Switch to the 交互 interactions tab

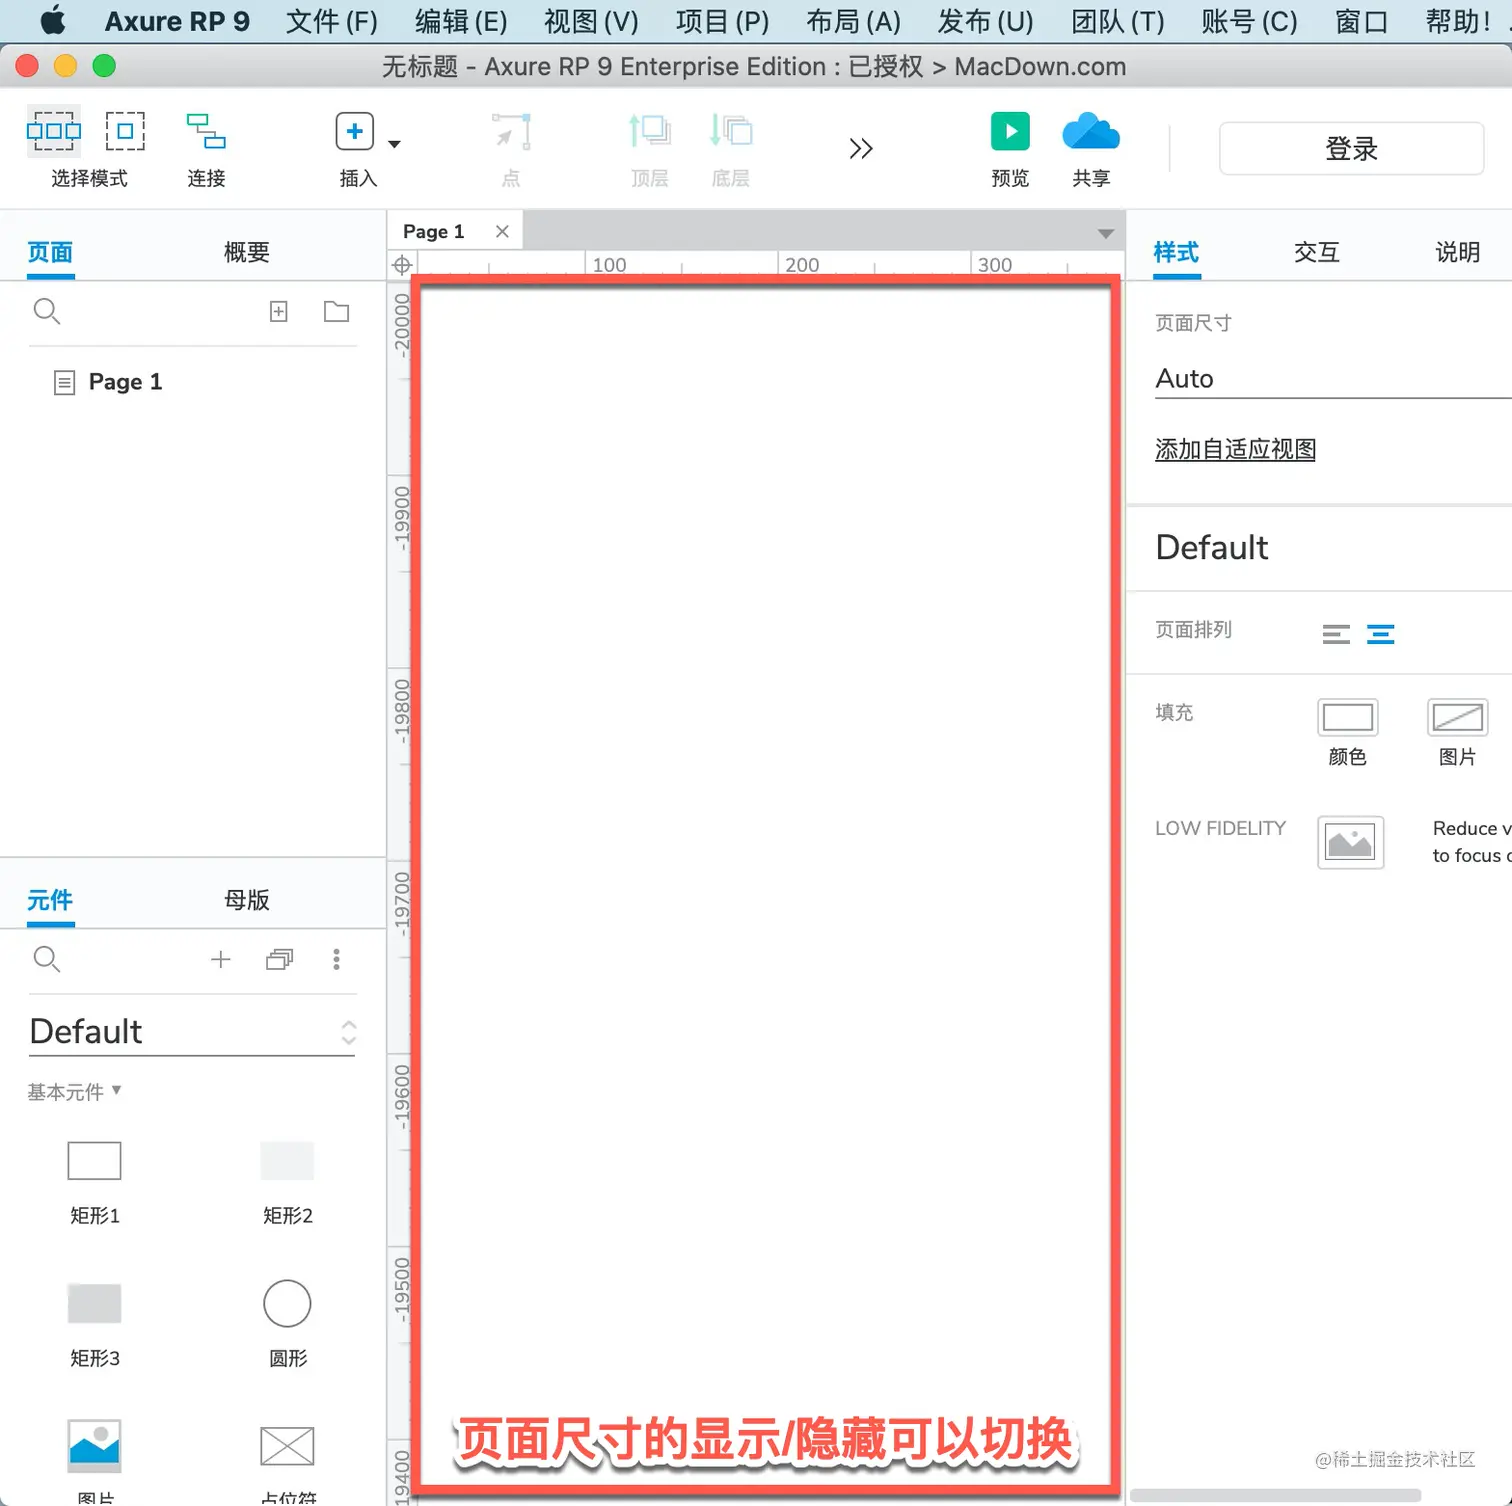(1316, 252)
